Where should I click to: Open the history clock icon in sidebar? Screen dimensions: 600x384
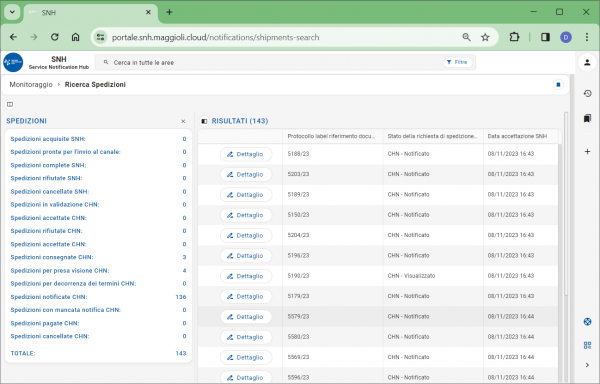[587, 93]
